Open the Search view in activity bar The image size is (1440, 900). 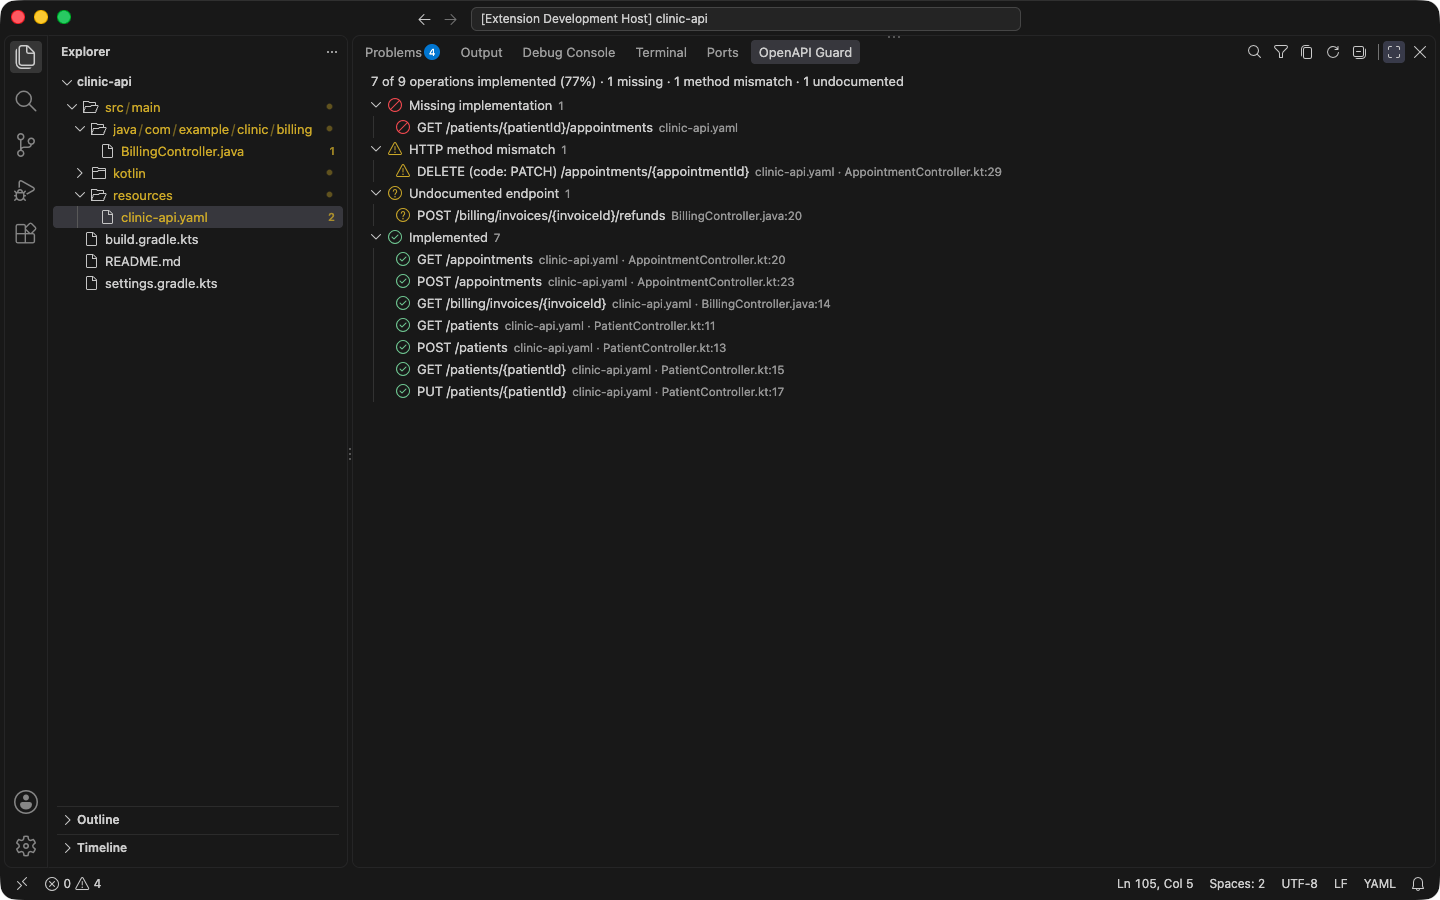(x=26, y=101)
